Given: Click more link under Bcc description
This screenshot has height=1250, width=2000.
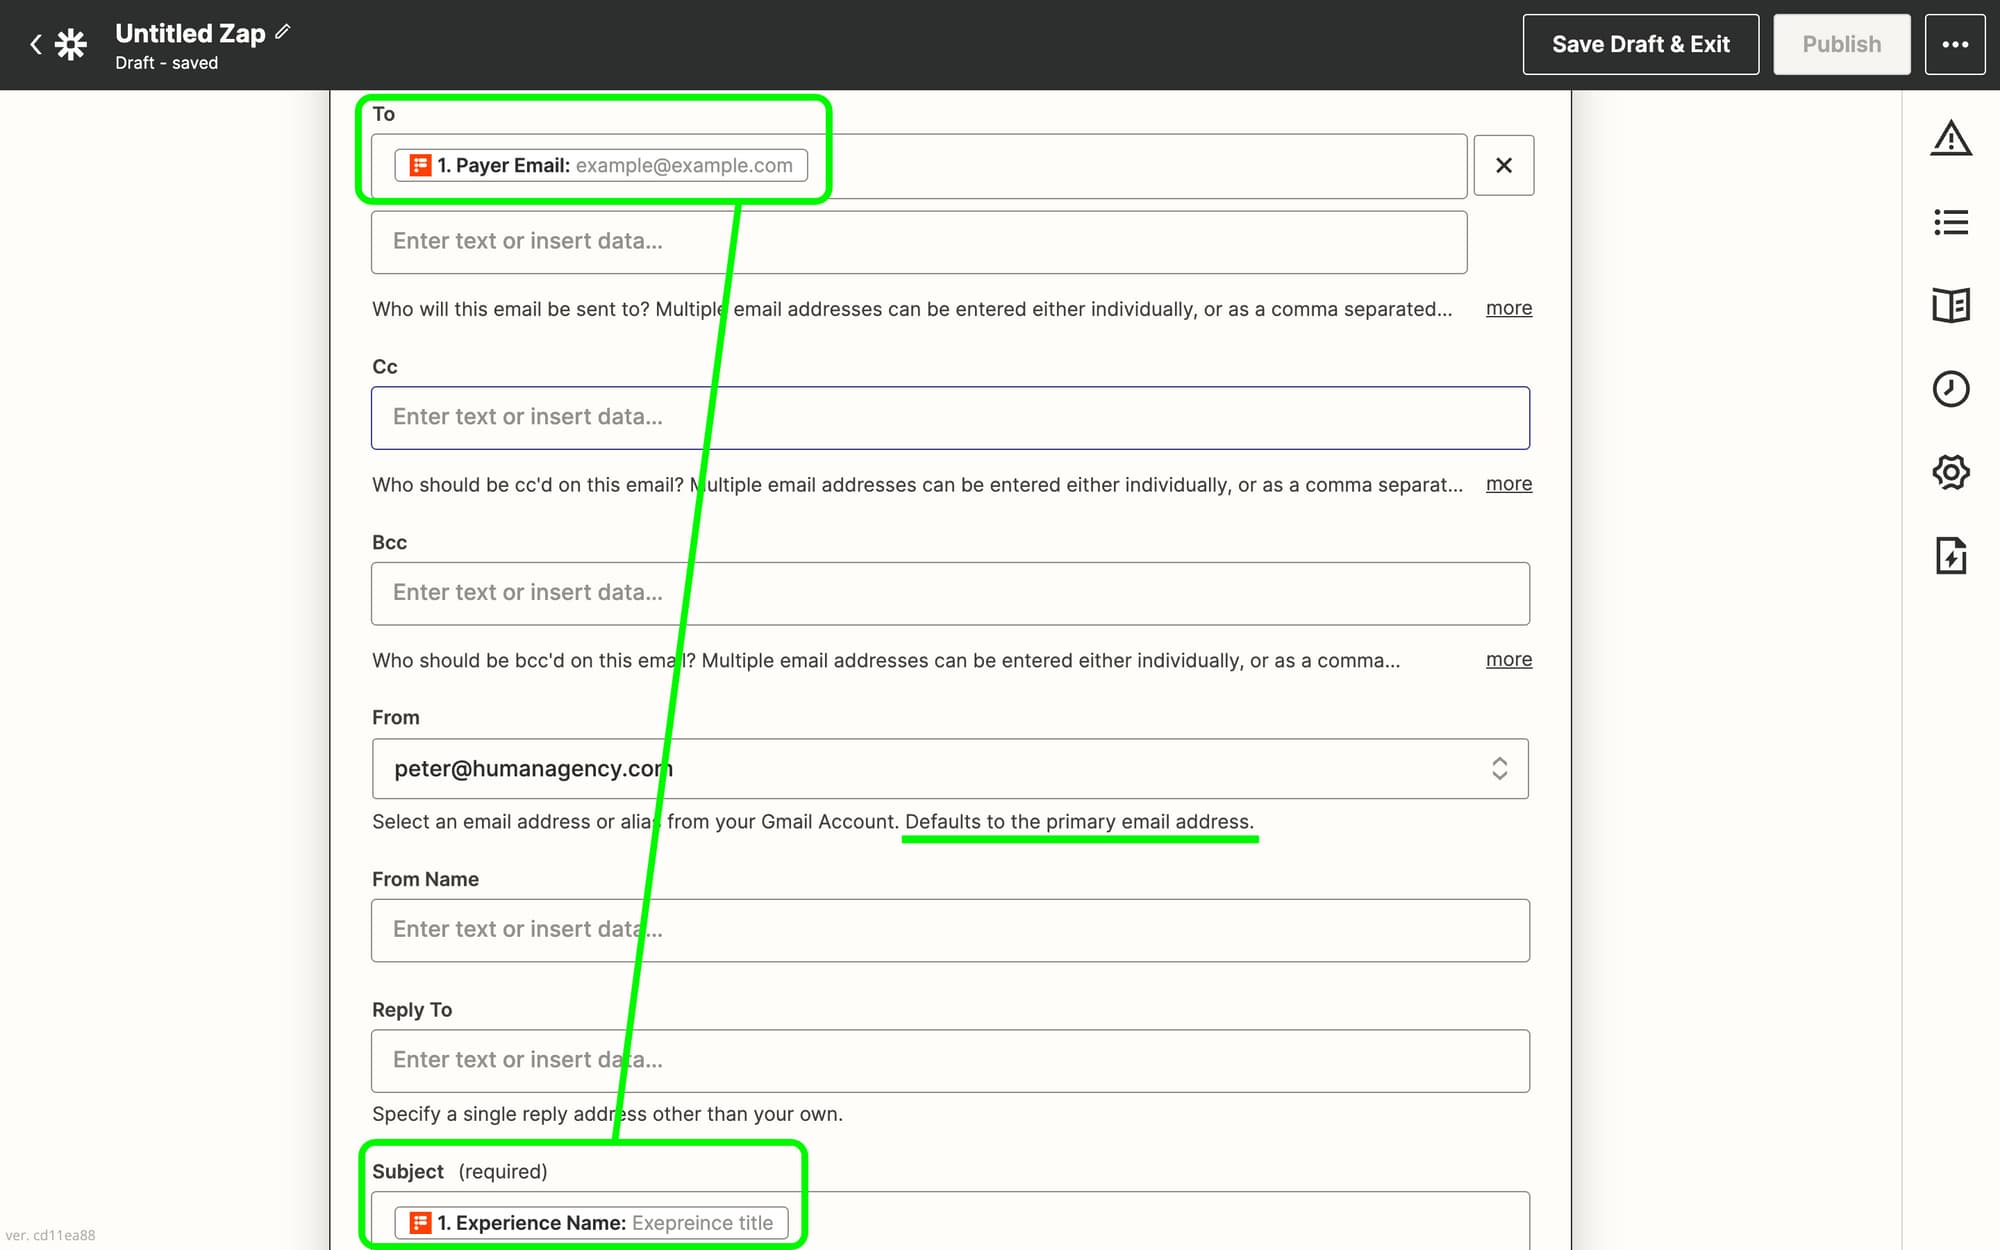Looking at the screenshot, I should pyautogui.click(x=1508, y=660).
